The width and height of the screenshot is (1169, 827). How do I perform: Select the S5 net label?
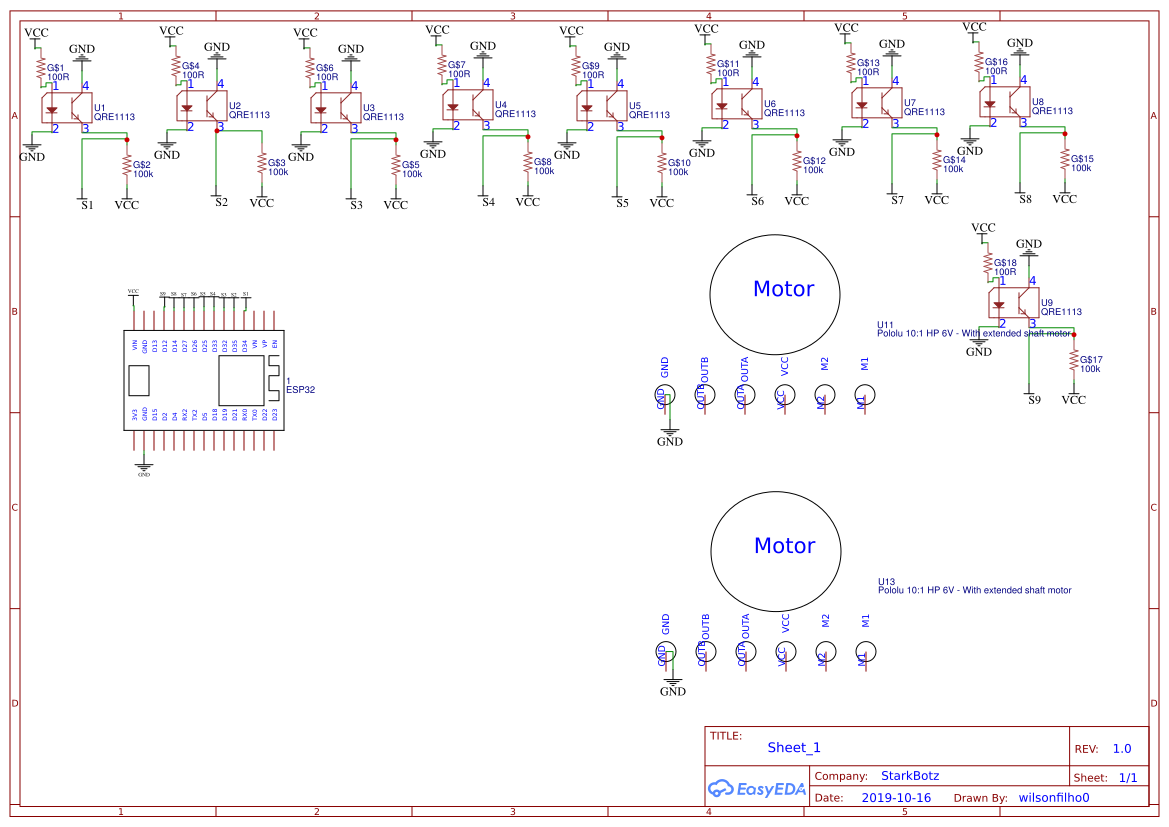click(x=623, y=203)
